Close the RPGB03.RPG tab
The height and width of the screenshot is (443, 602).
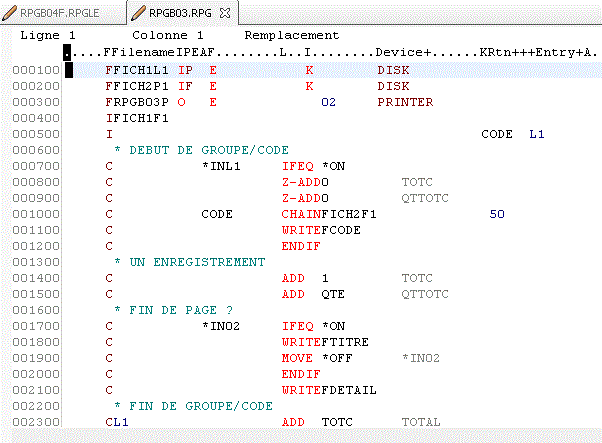(x=225, y=13)
